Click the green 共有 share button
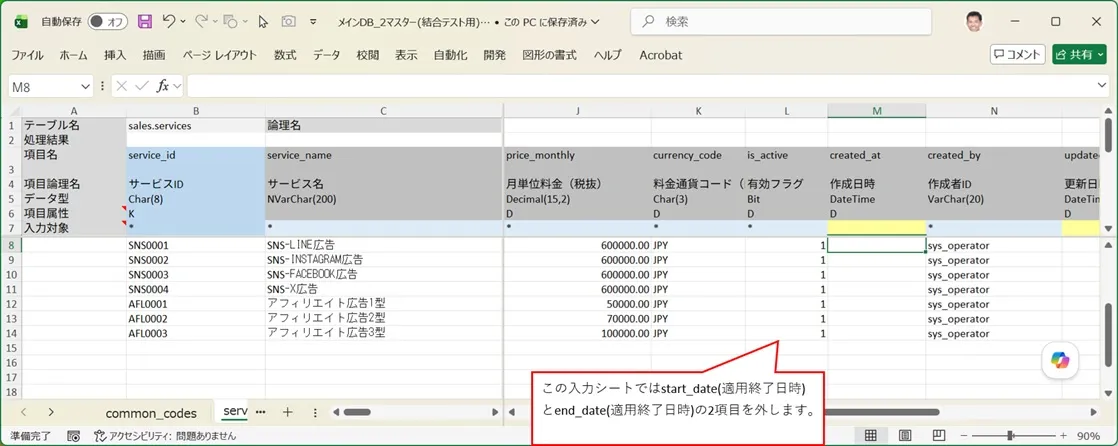Viewport: 1118px width, 446px height. point(1079,54)
